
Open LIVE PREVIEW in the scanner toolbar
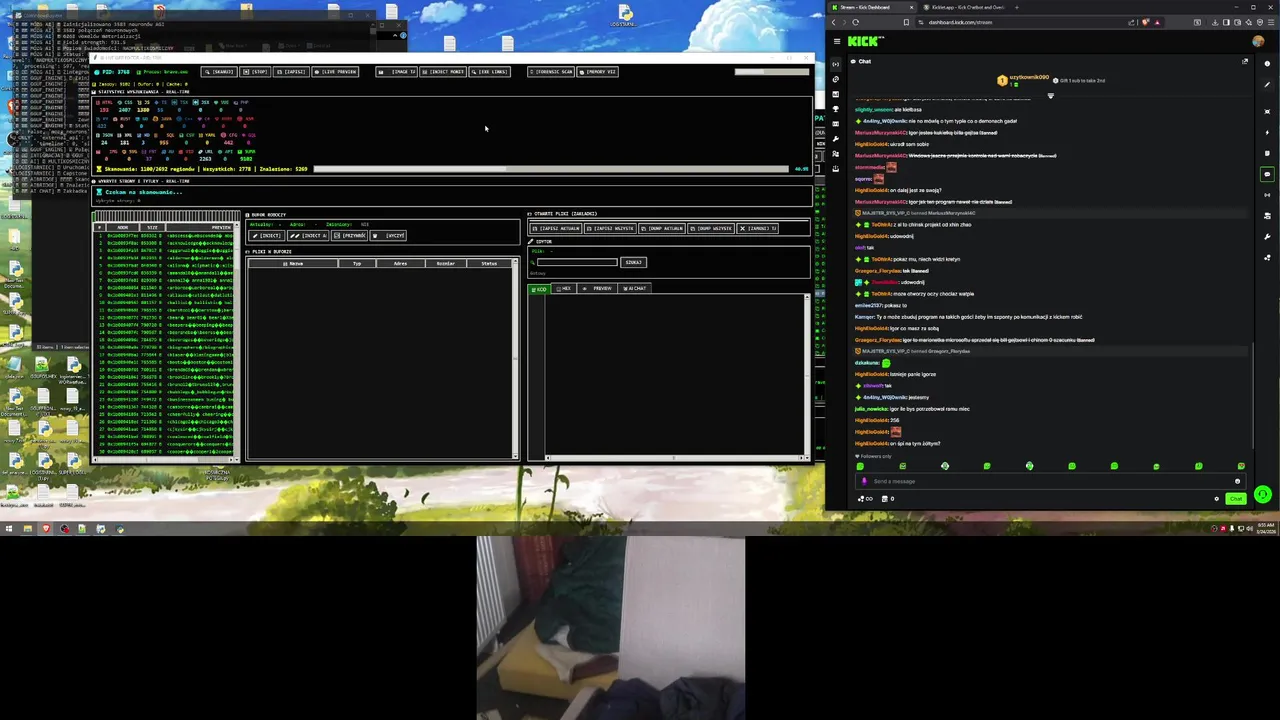click(x=335, y=72)
